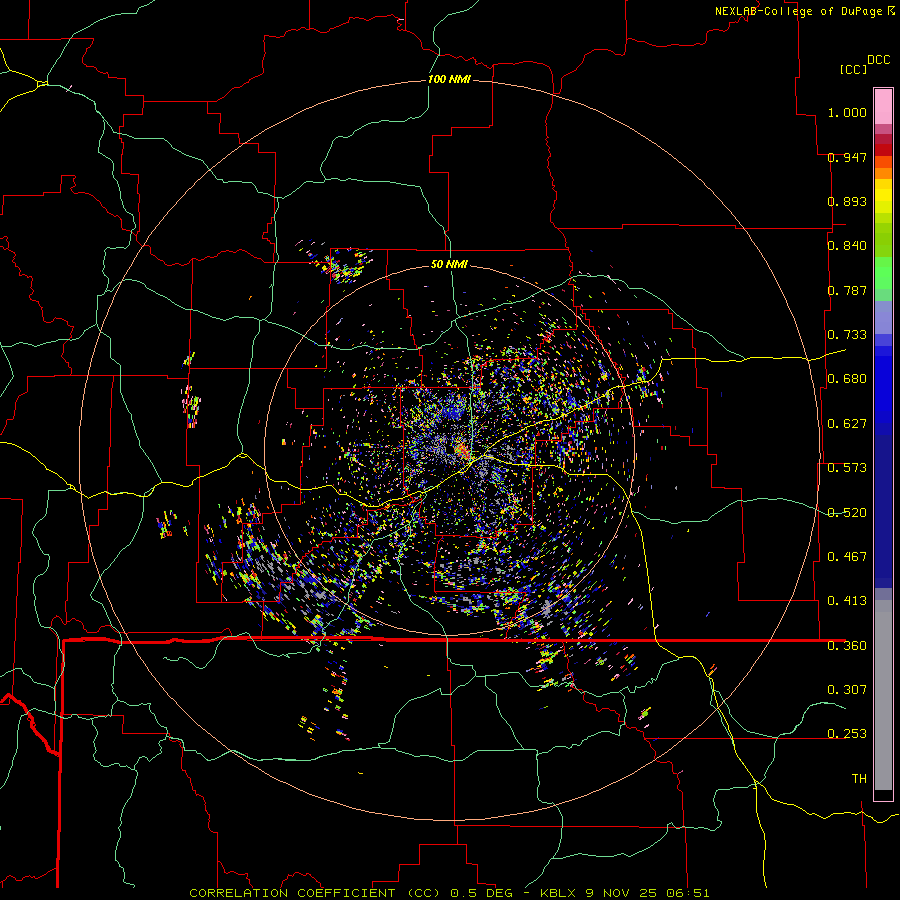Click the 0.787 scale value
The width and height of the screenshot is (900, 900).
(x=847, y=290)
